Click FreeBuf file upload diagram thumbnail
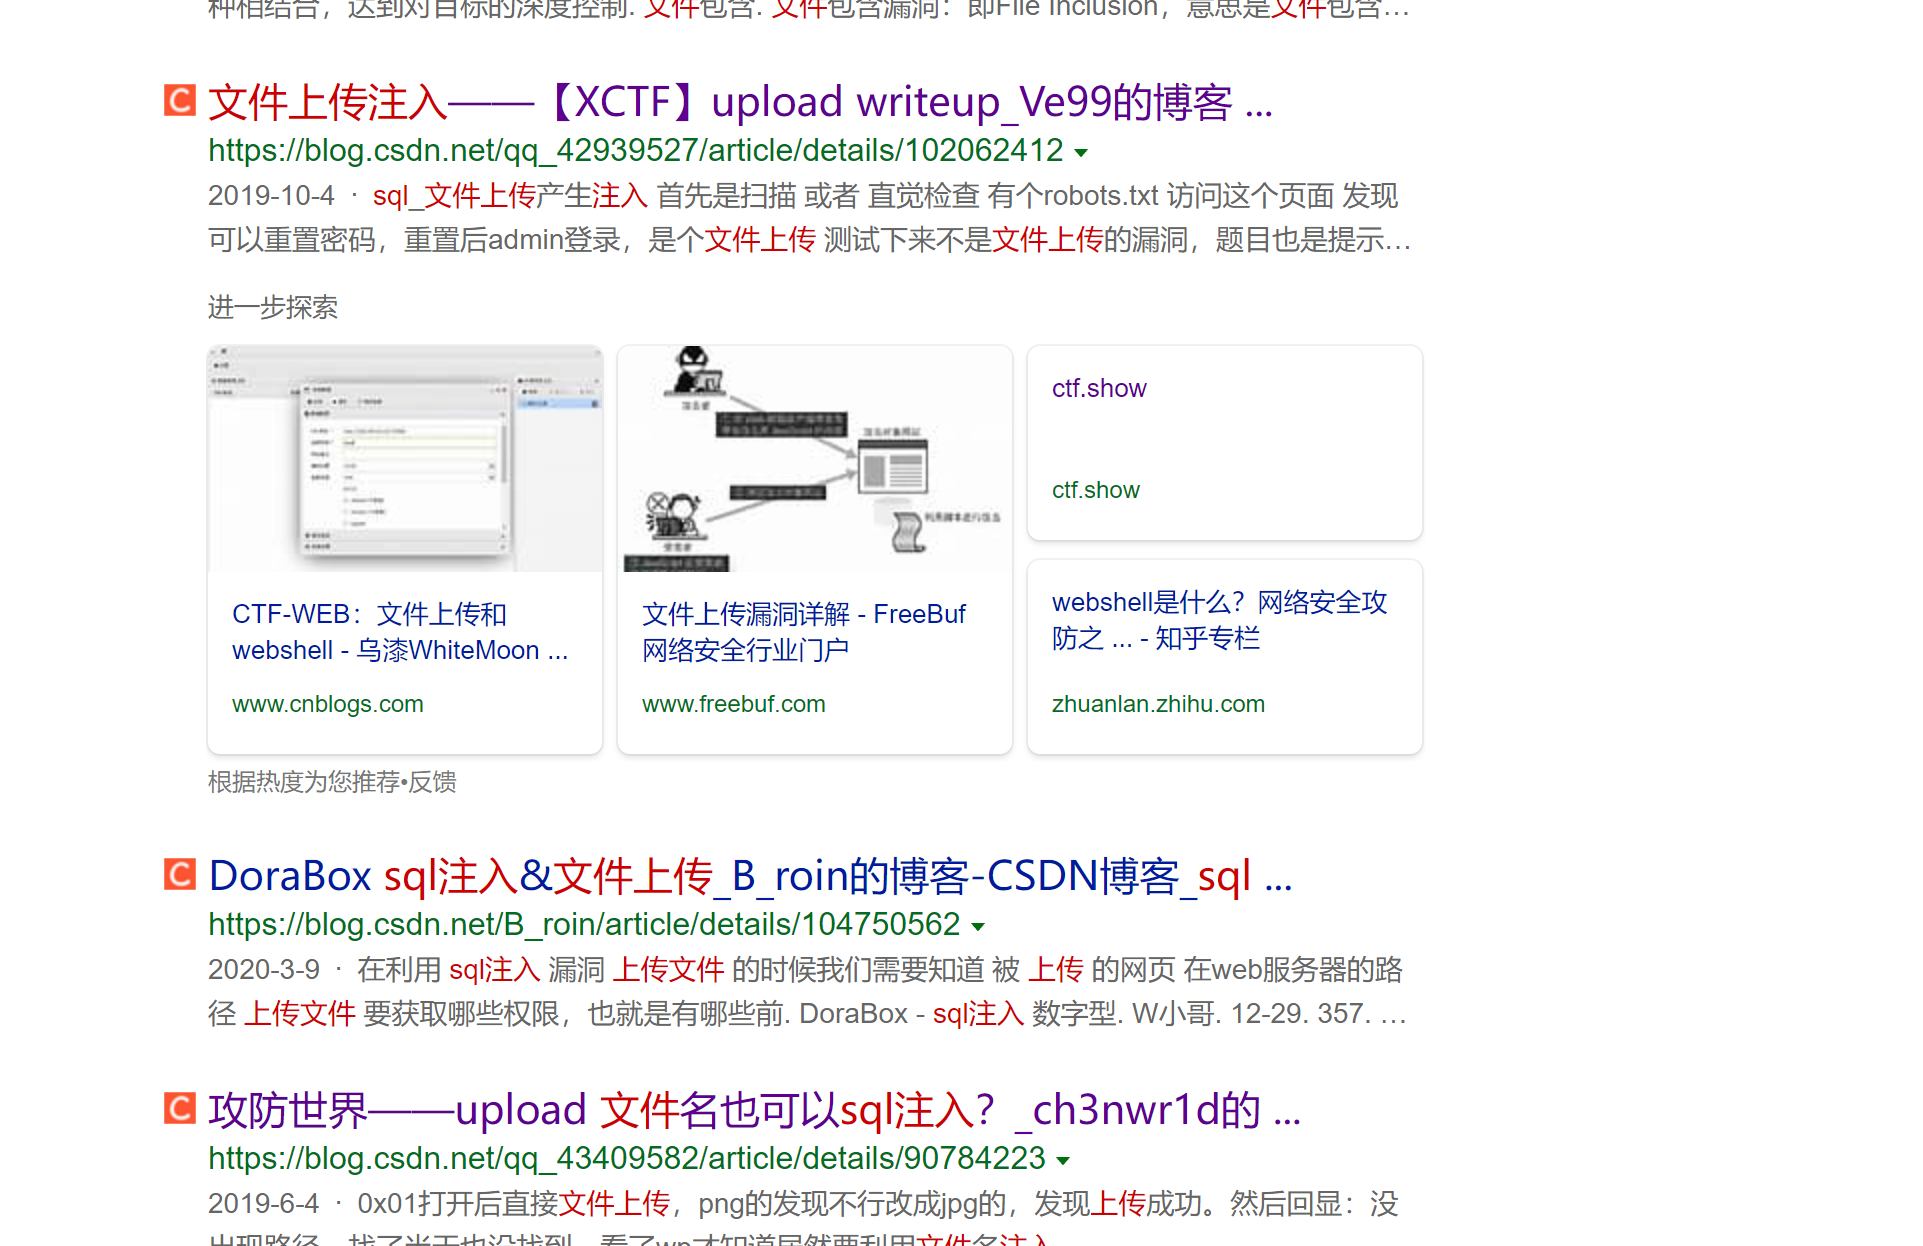1923x1246 pixels. tap(814, 459)
